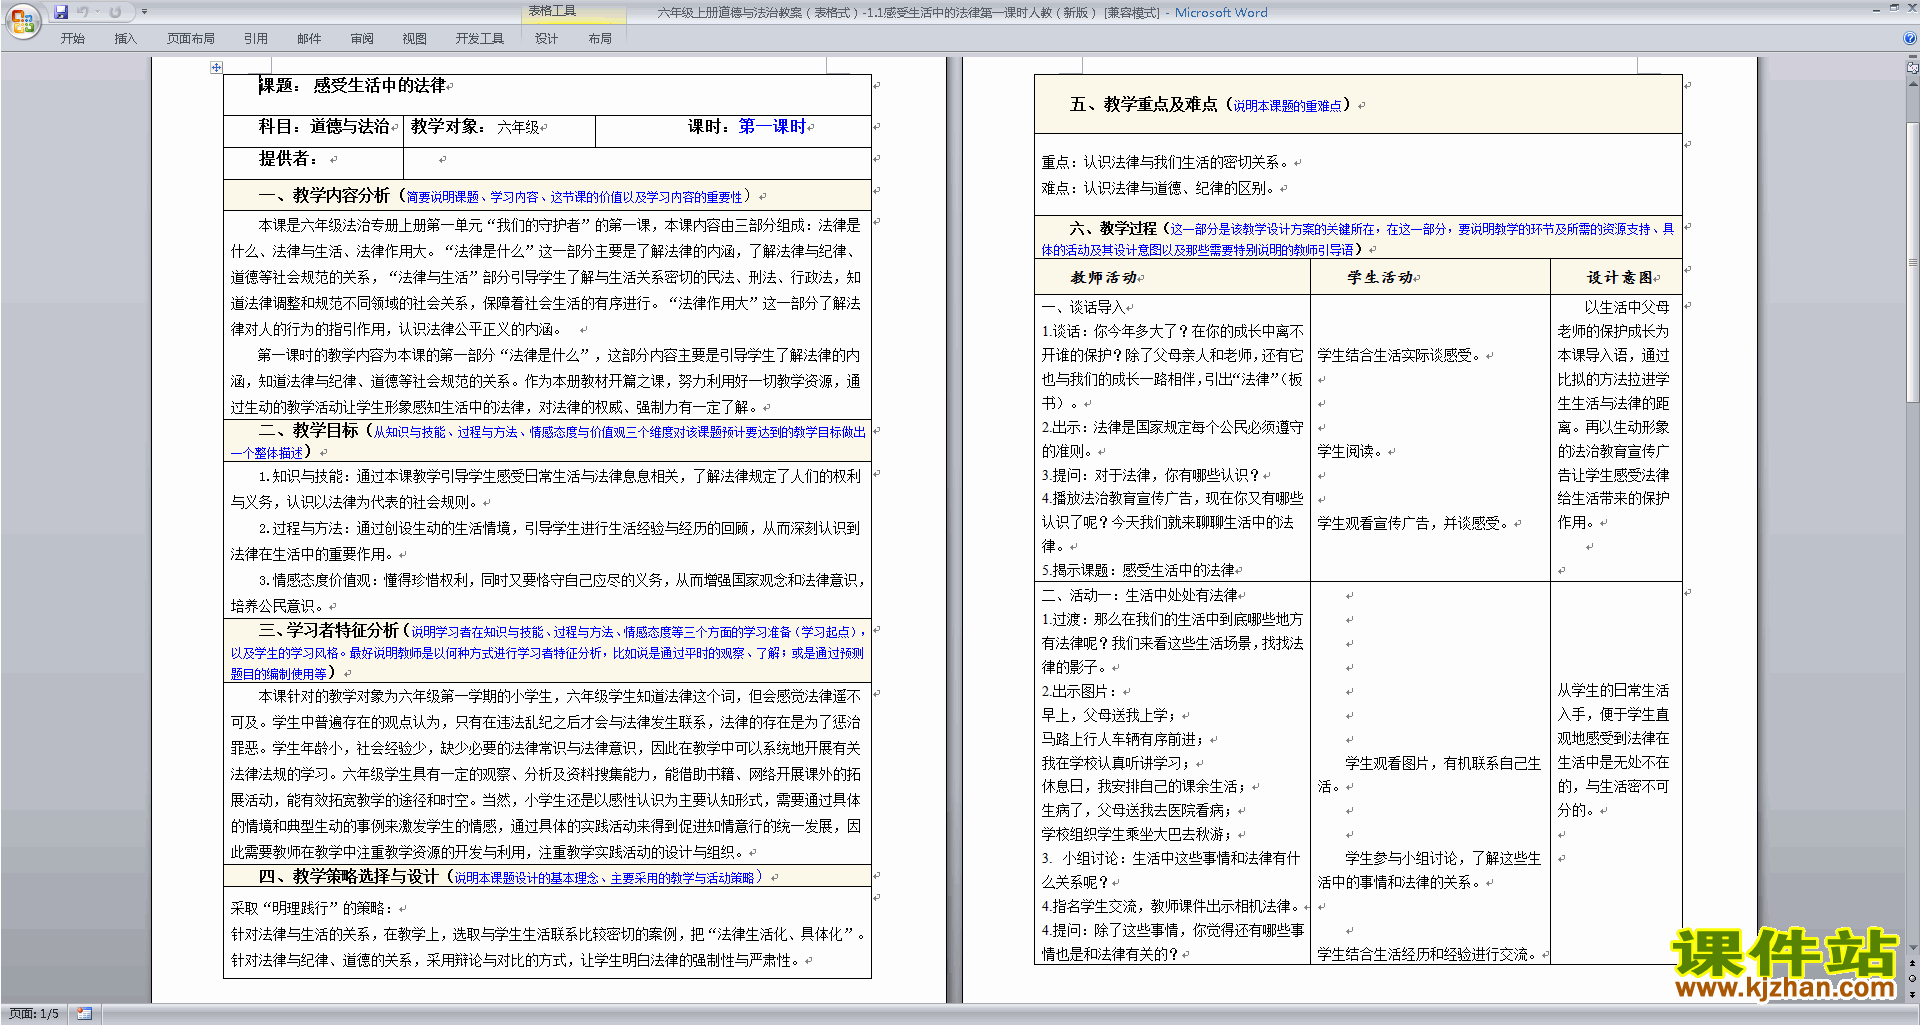The width and height of the screenshot is (1920, 1025).
Task: Click the 课题：感受生活中的法律 title cell
Action: pyautogui.click(x=547, y=94)
